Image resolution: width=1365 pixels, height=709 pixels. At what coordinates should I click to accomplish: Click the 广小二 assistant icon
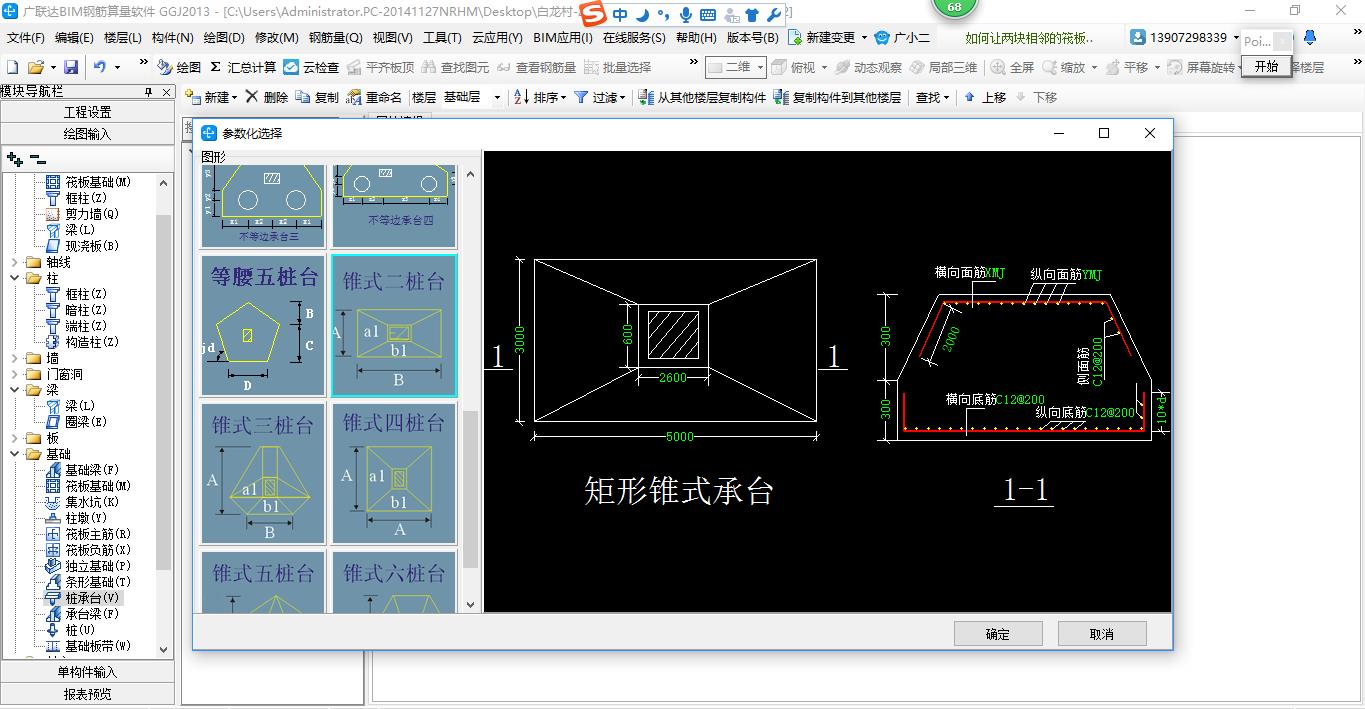882,38
